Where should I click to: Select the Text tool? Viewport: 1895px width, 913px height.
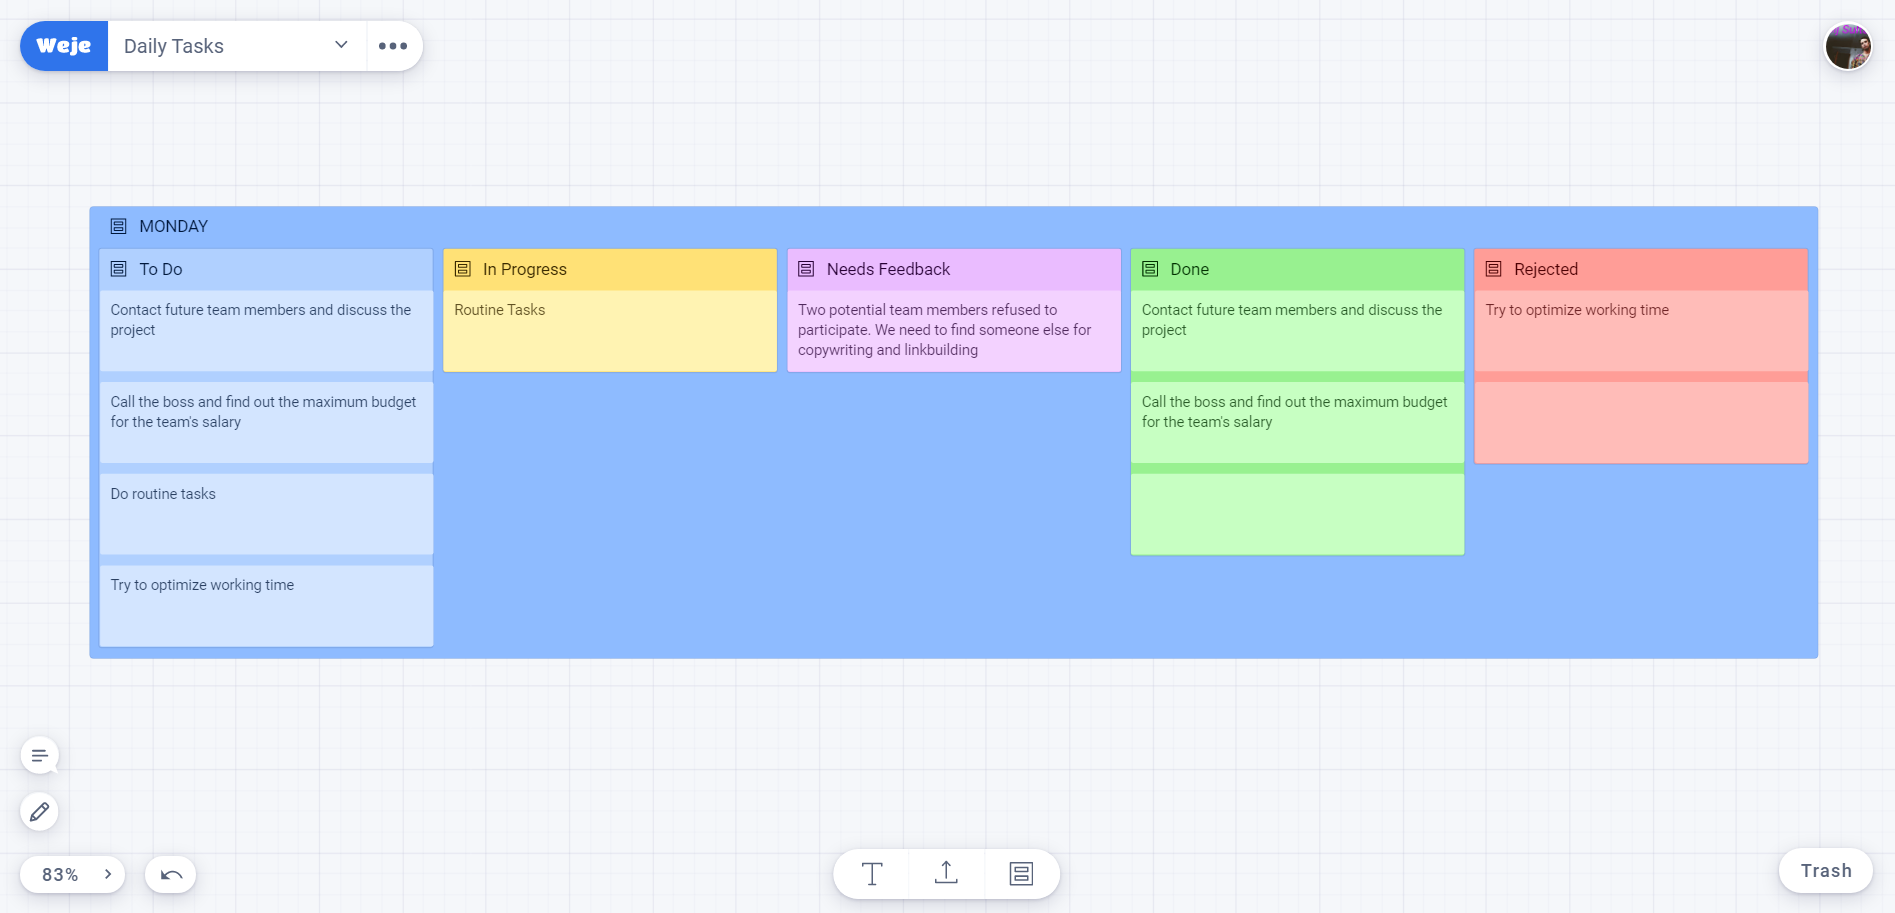pos(872,874)
